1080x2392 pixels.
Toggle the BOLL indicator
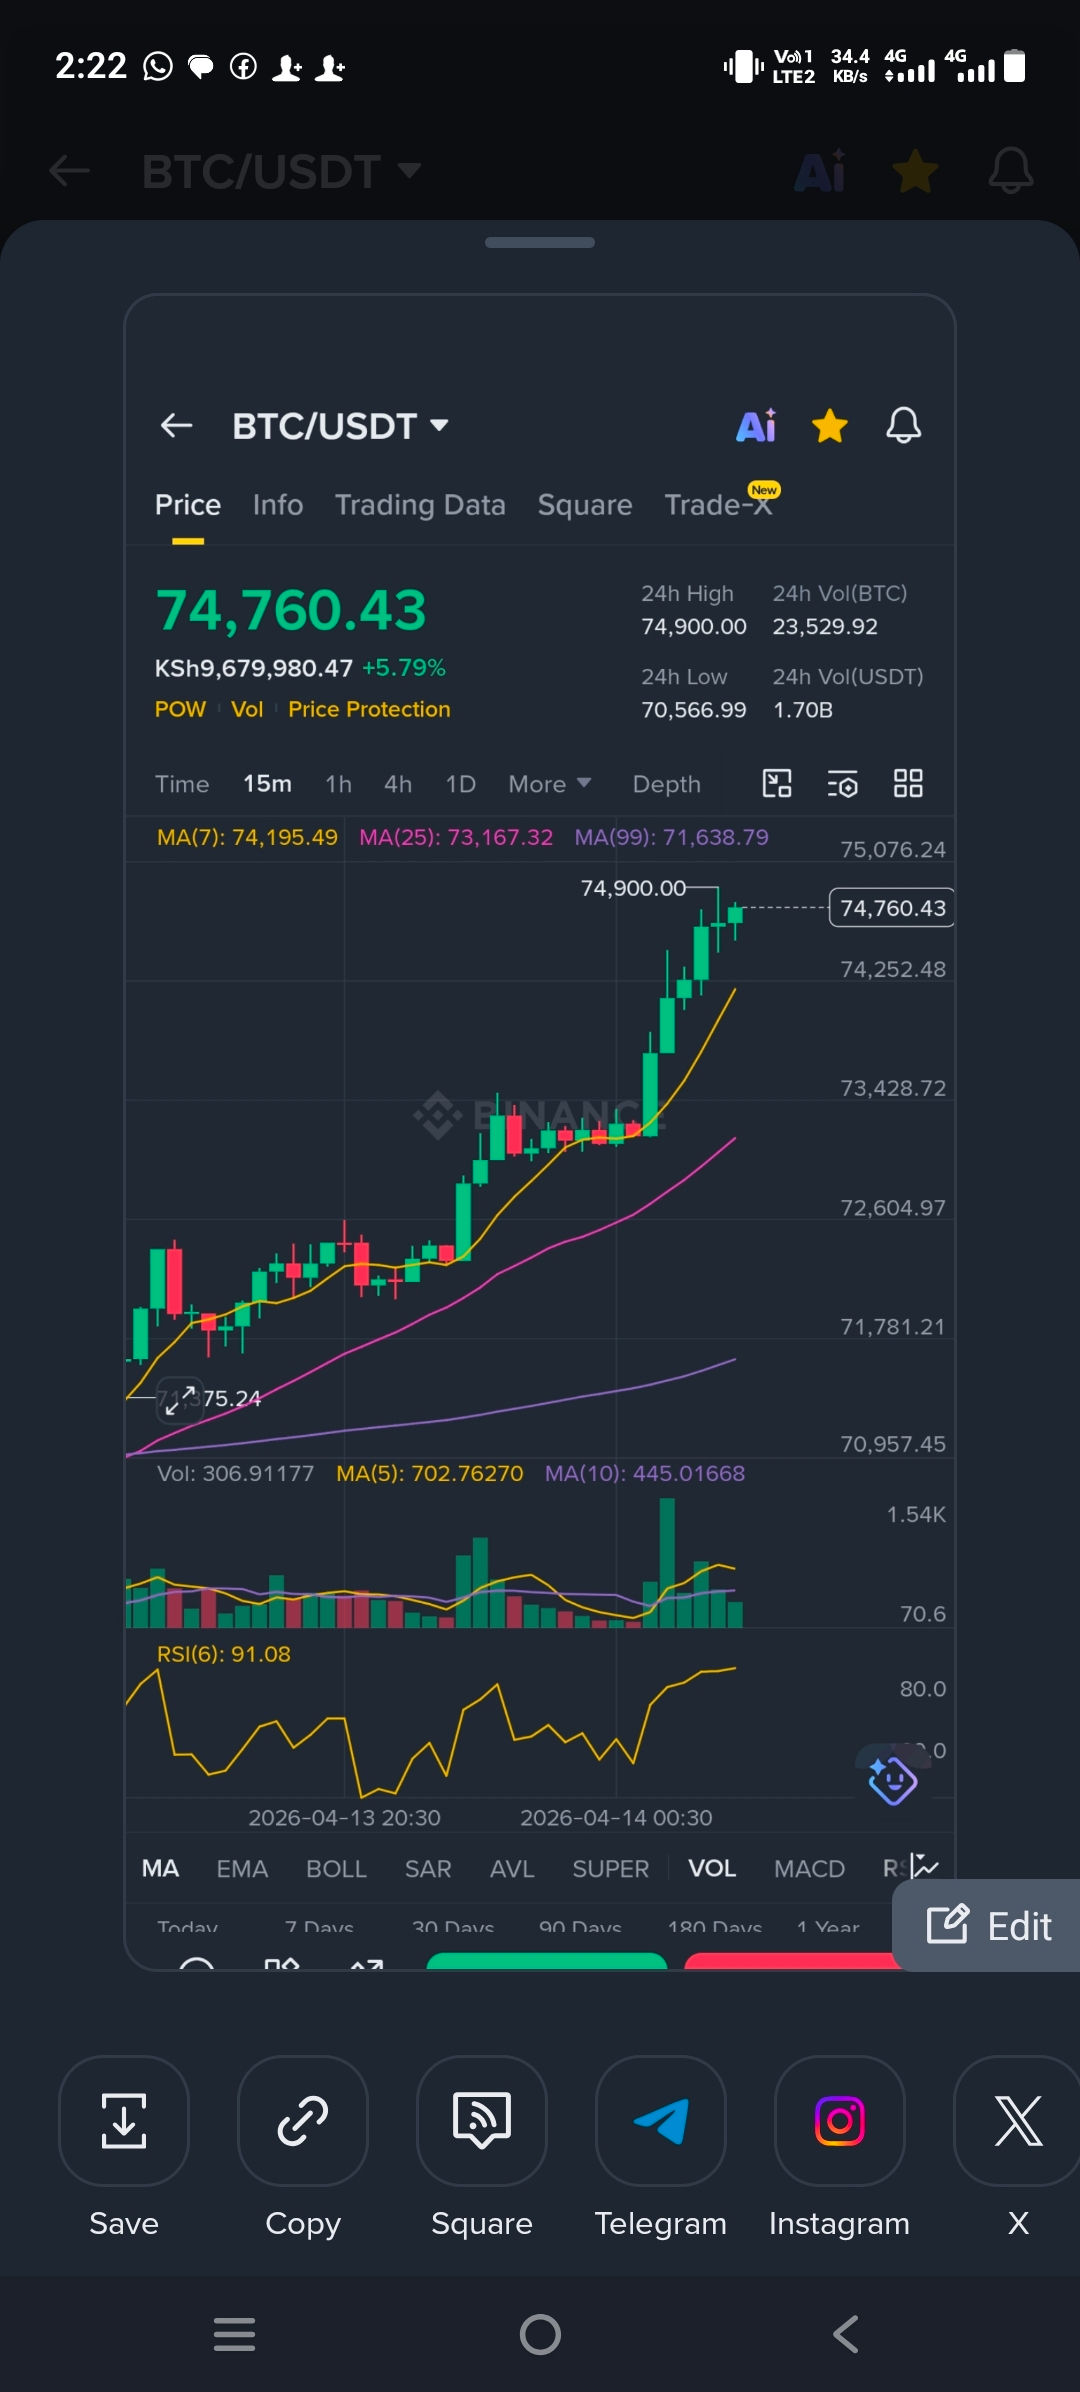[336, 1868]
